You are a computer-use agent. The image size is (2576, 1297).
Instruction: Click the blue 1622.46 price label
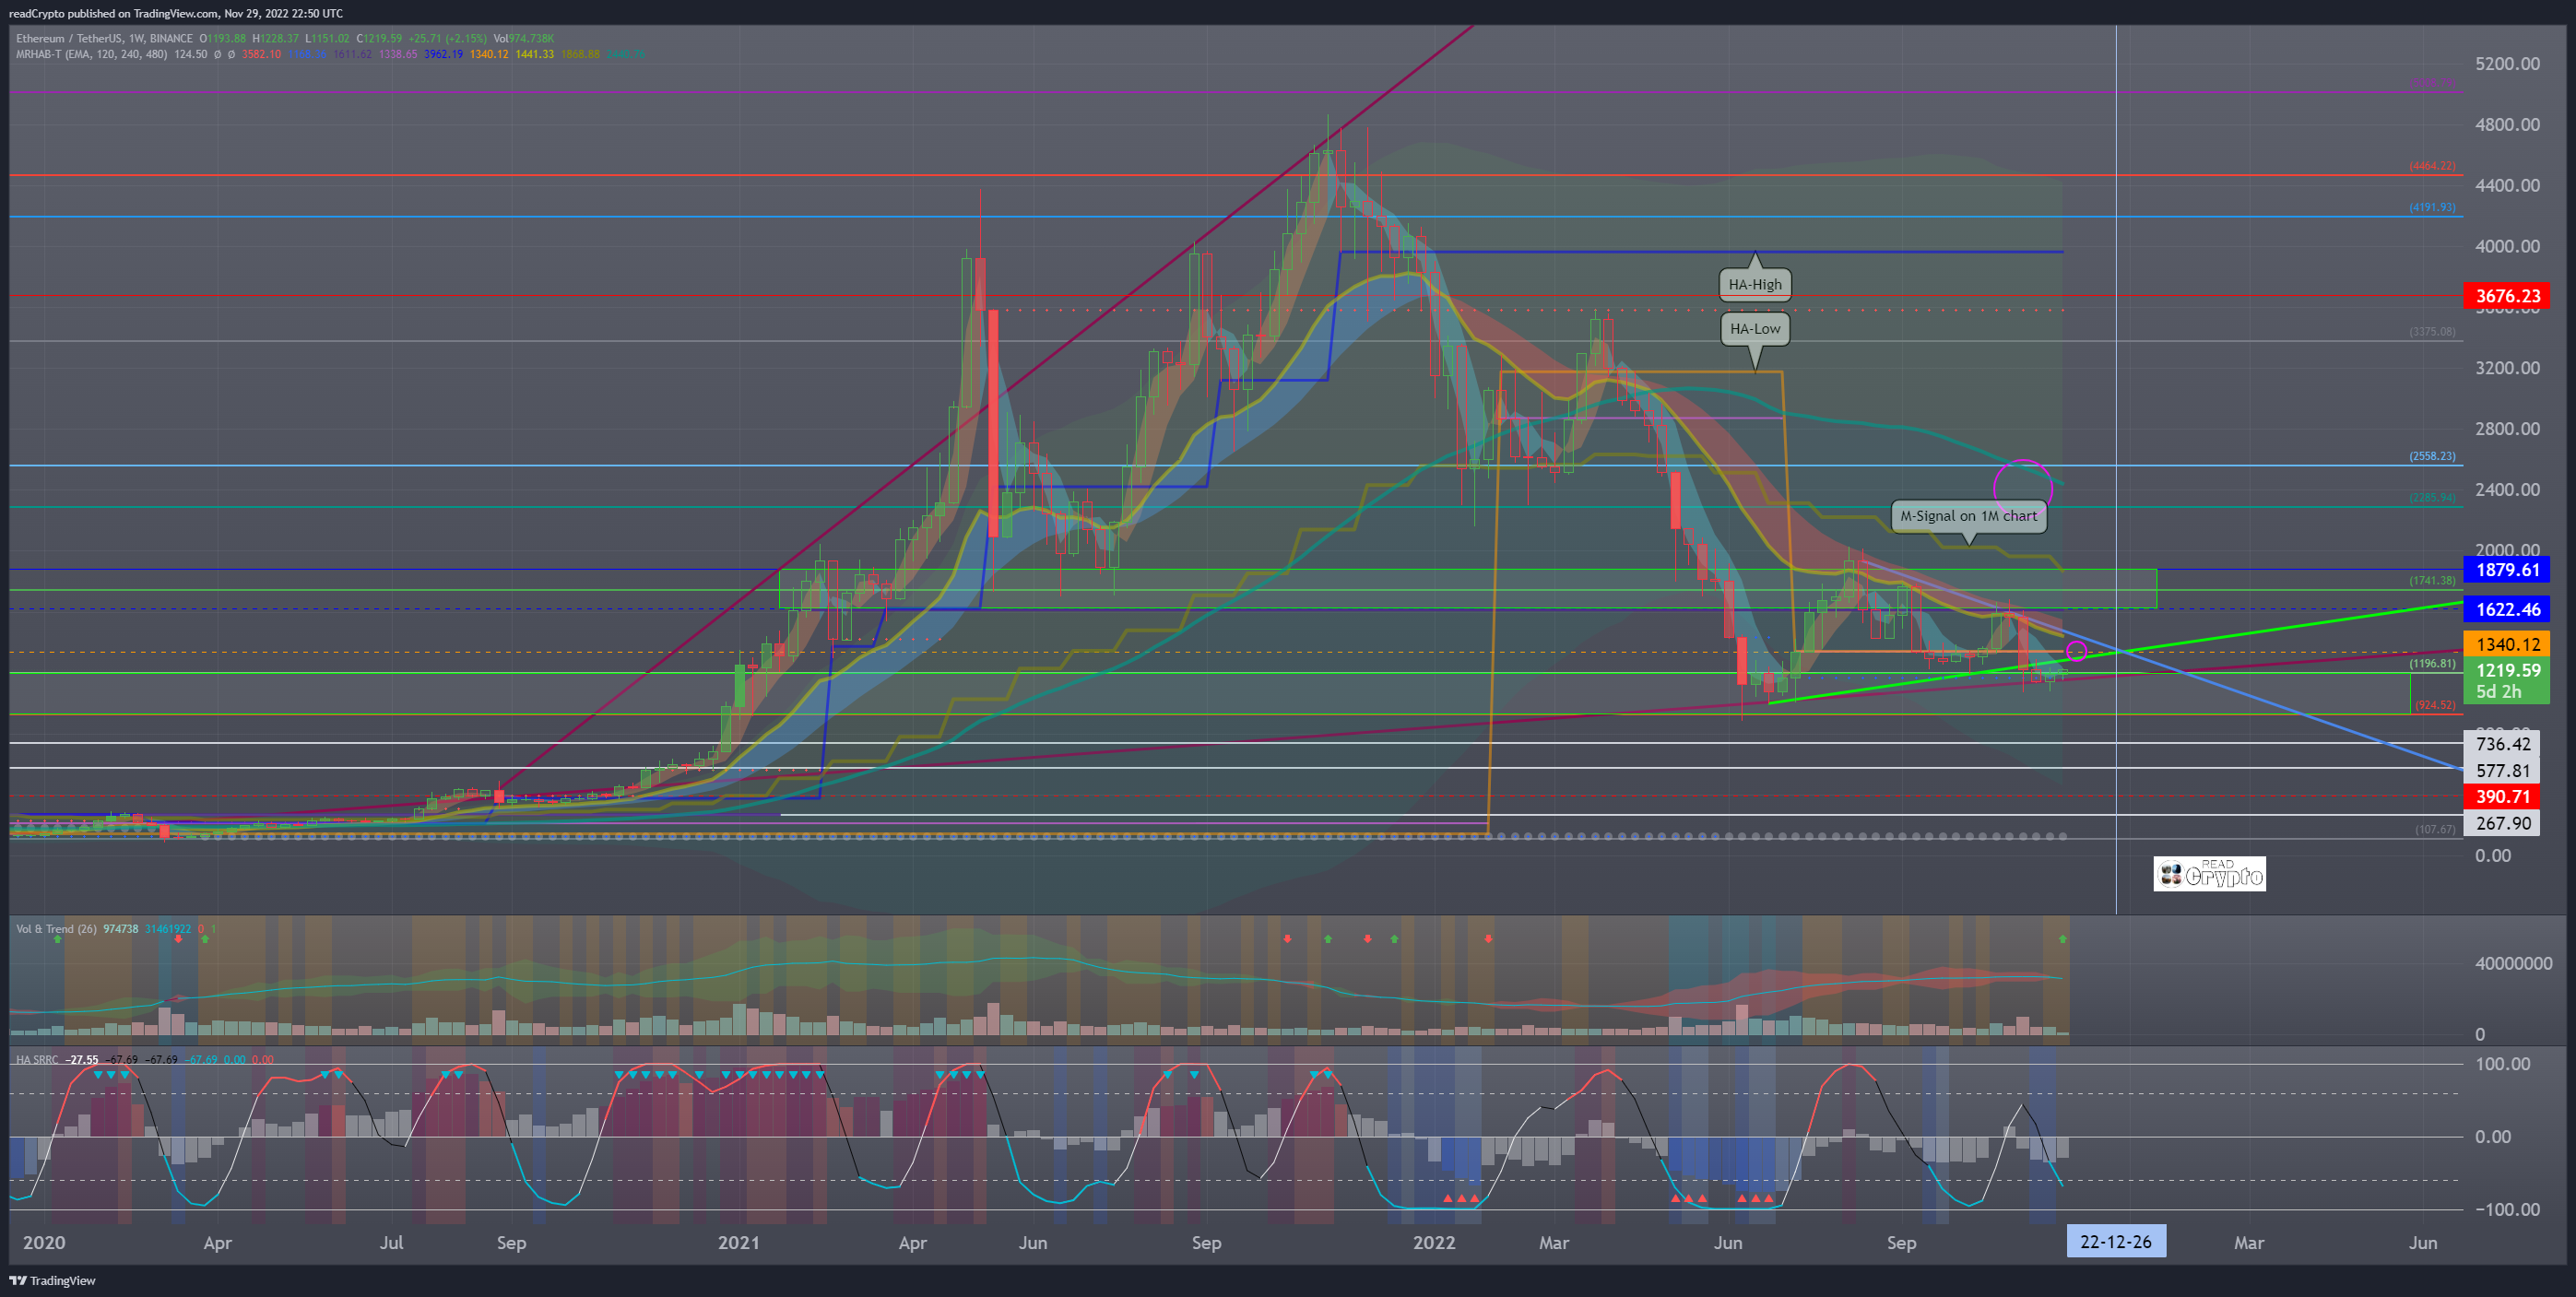click(2507, 609)
